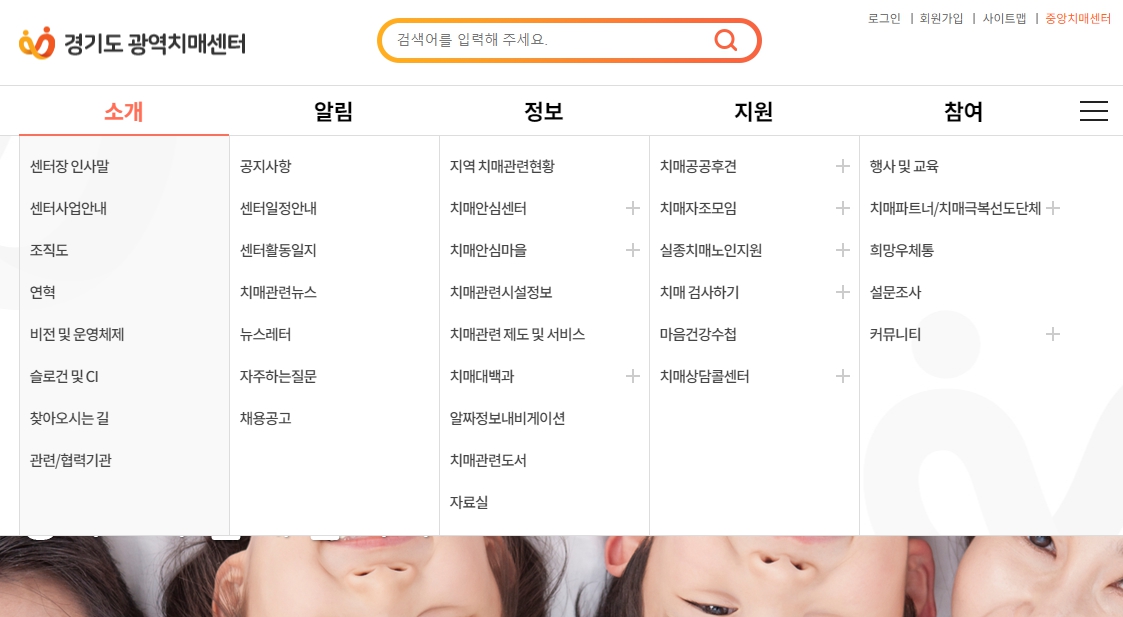The height and width of the screenshot is (617, 1123).
Task: Click the 회원가입 link
Action: coord(941,18)
